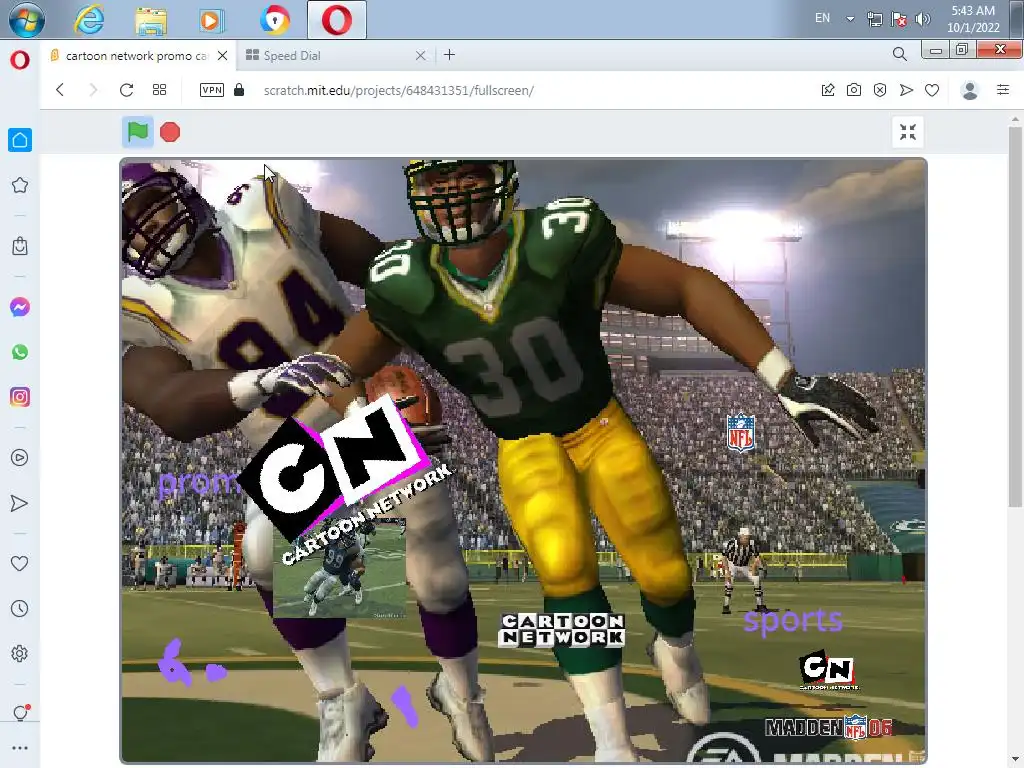Open sidebar Player icon

tap(20, 458)
